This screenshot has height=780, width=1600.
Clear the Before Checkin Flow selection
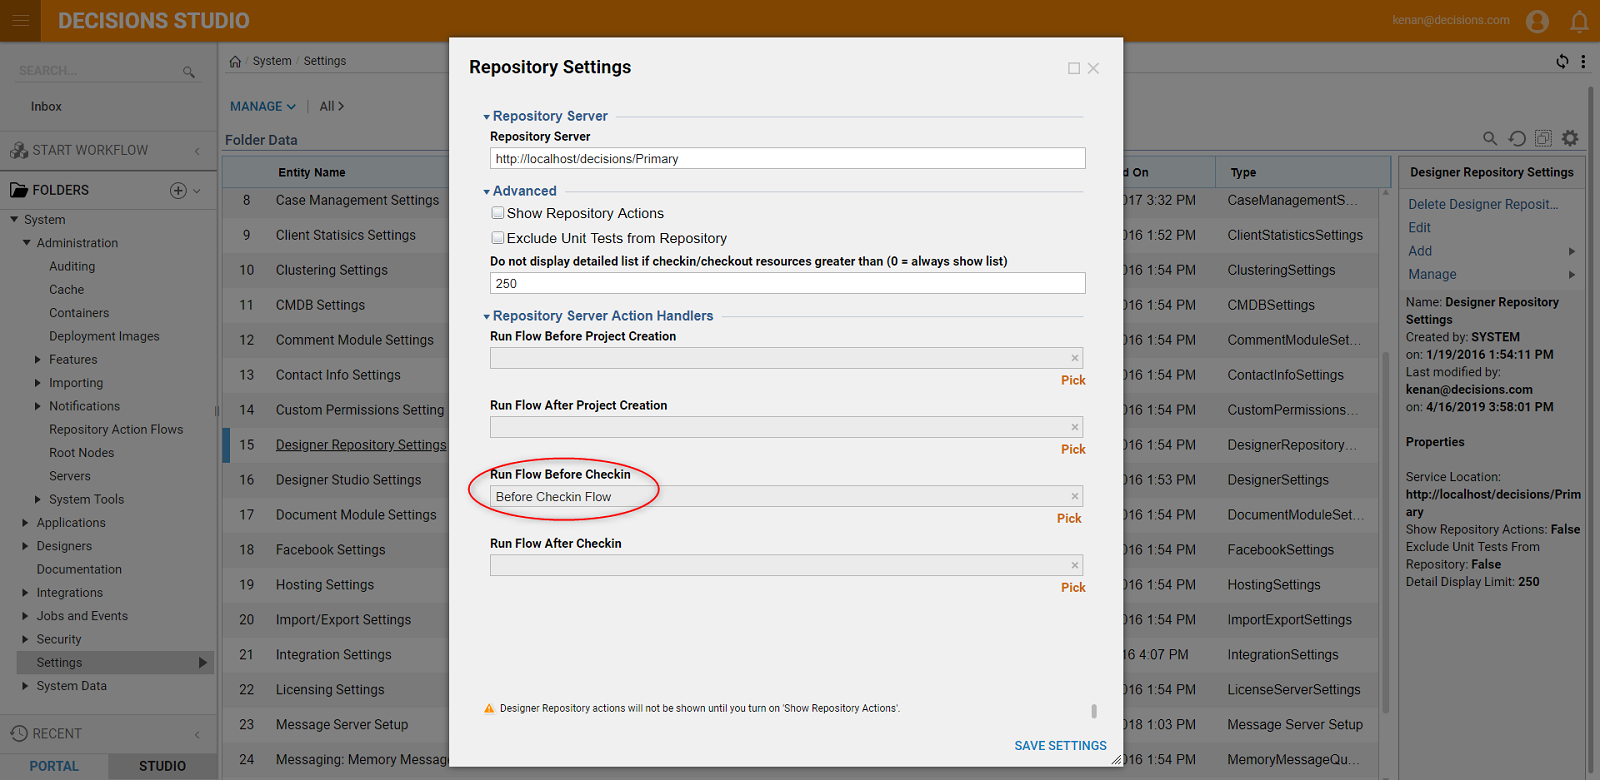(1075, 496)
